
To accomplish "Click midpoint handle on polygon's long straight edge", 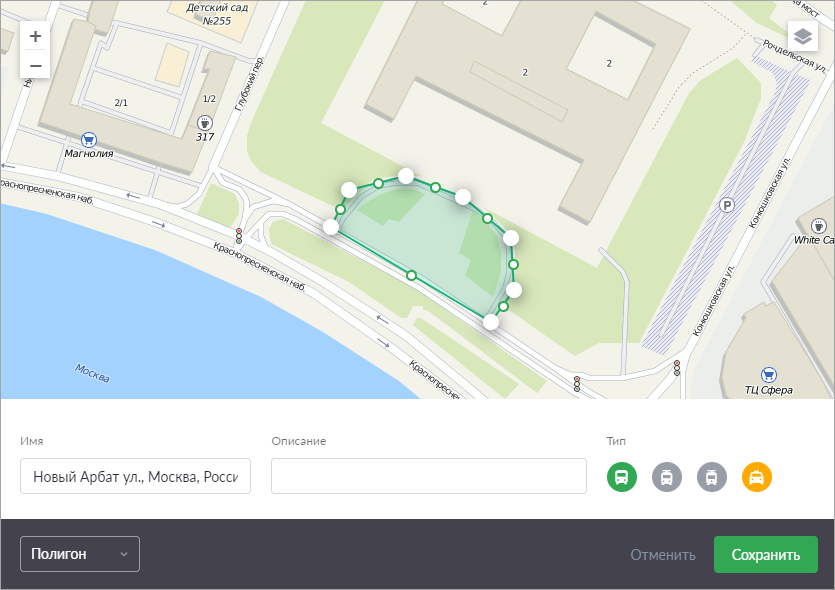I will coord(411,275).
